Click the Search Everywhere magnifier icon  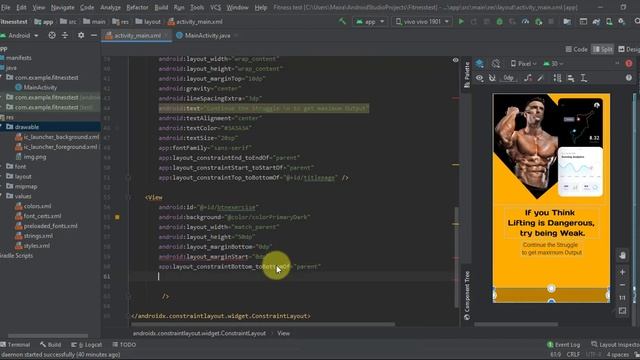[x=637, y=22]
